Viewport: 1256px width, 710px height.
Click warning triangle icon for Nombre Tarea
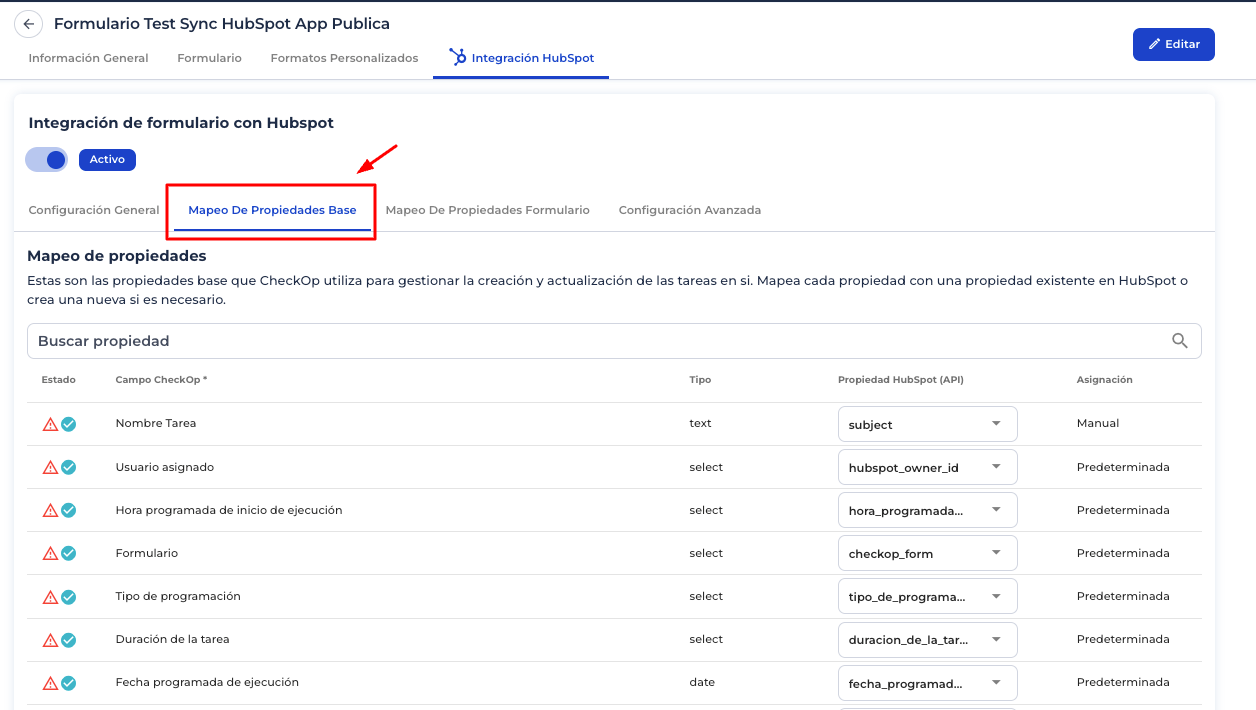point(50,424)
